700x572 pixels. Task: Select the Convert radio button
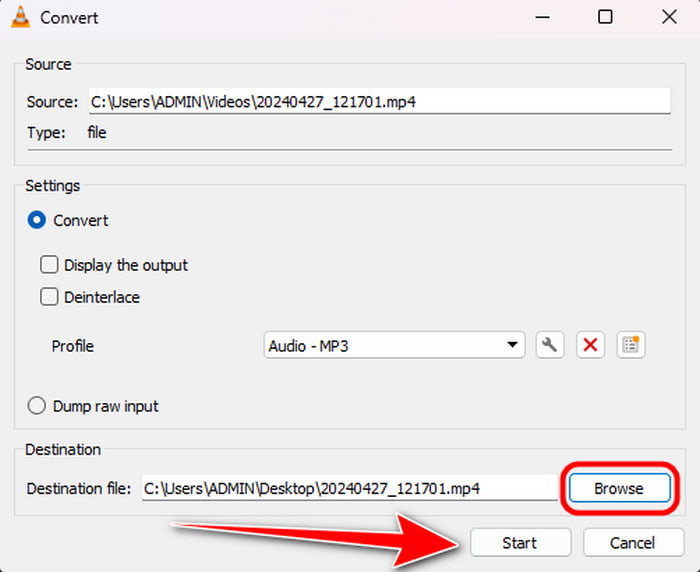(x=37, y=220)
